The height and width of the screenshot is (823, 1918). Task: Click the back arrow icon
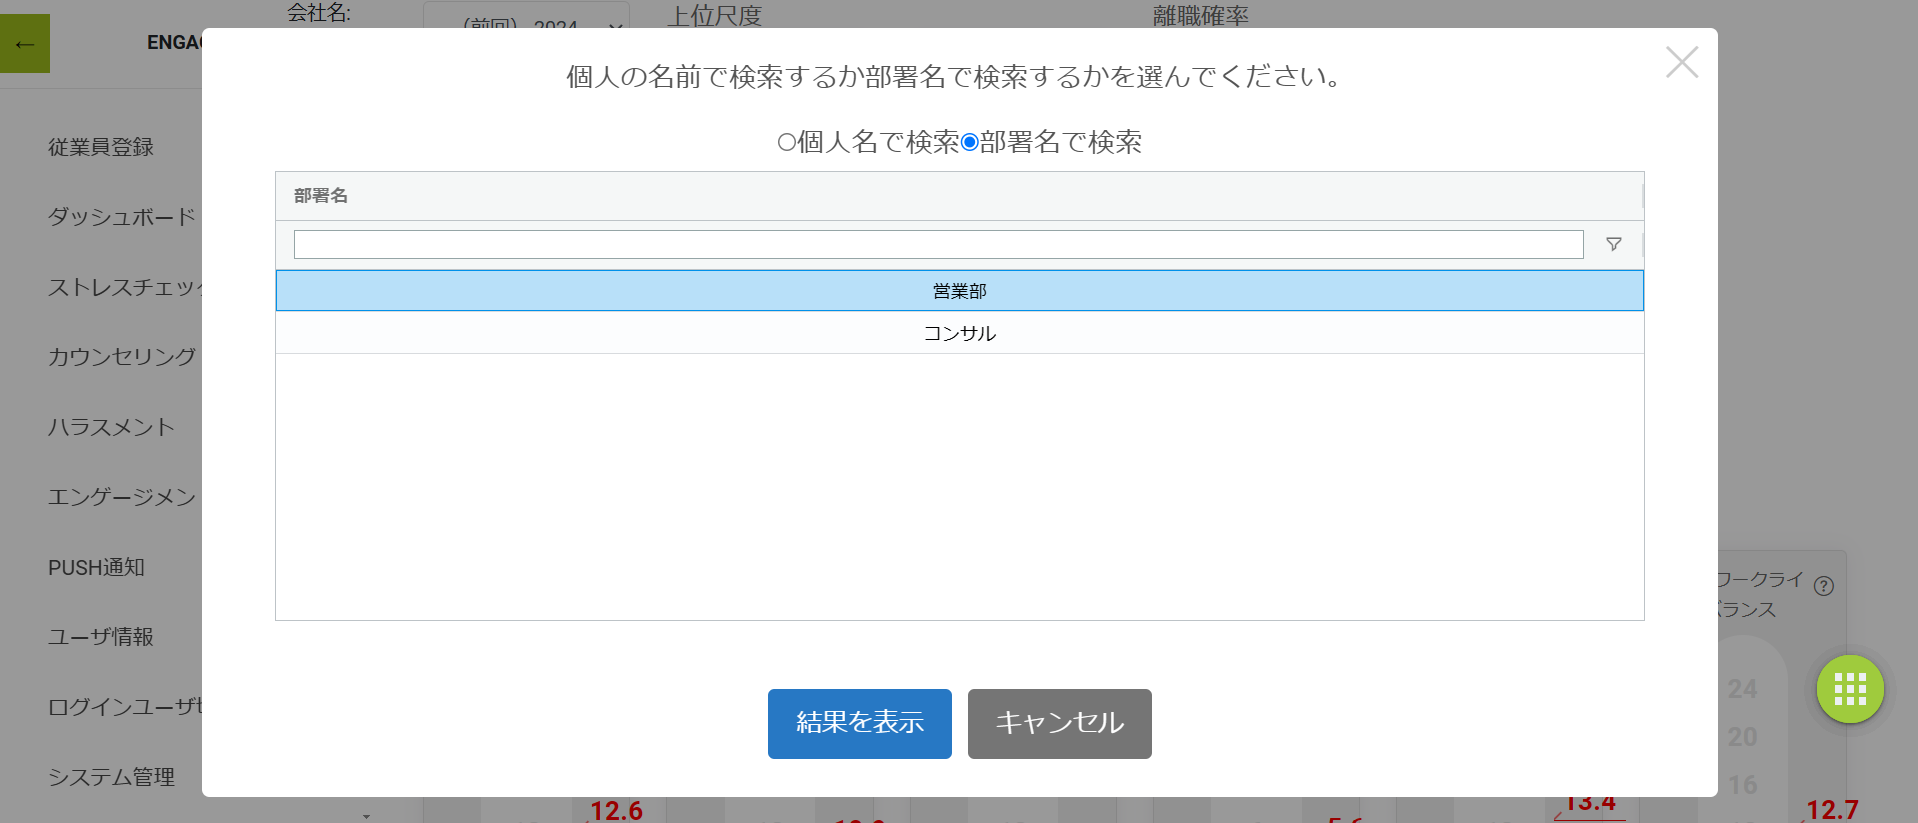(x=25, y=44)
